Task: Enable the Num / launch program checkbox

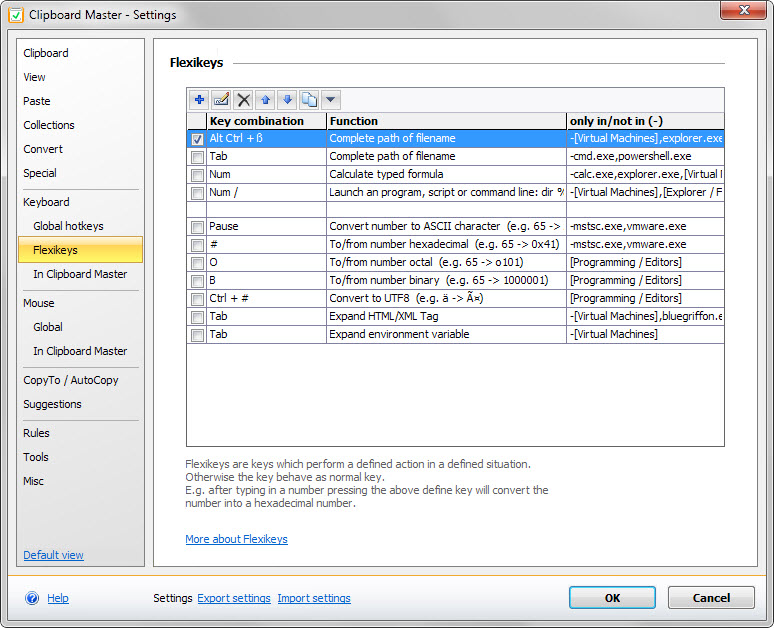Action: (x=197, y=193)
